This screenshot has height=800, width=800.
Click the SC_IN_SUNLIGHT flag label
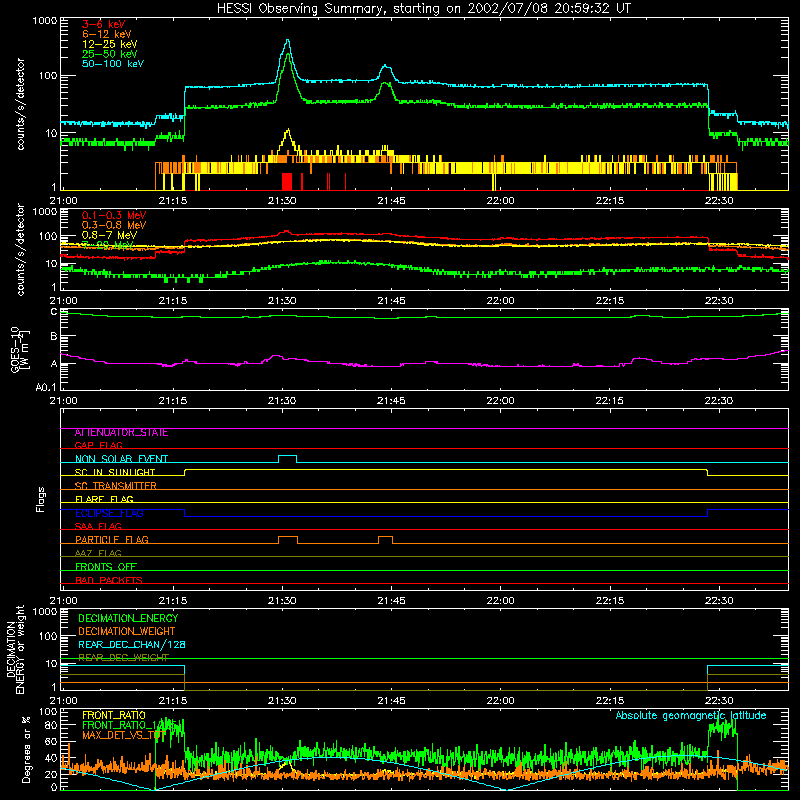point(115,472)
